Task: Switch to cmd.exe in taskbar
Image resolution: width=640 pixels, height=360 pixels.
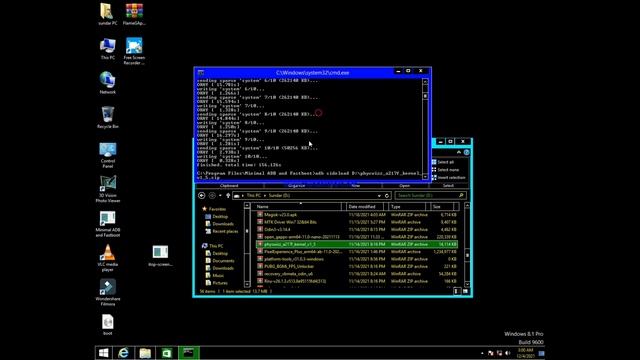Action: pyautogui.click(x=189, y=353)
